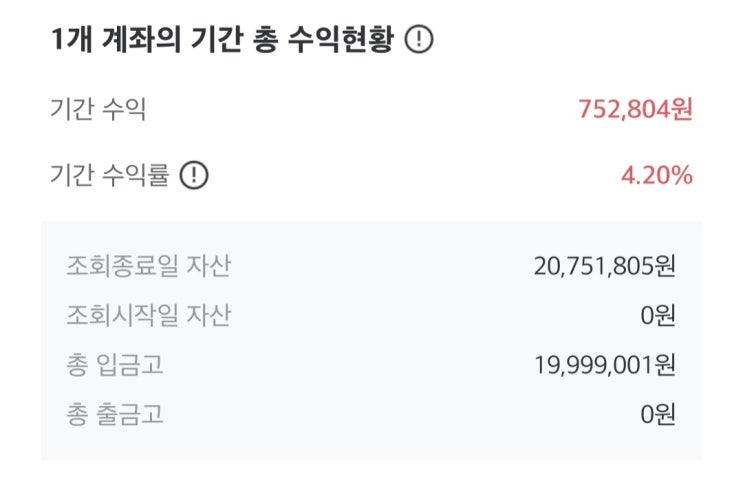The width and height of the screenshot is (743, 487).
Task: Tap the info icon beside 수익현황 title
Action: (420, 42)
